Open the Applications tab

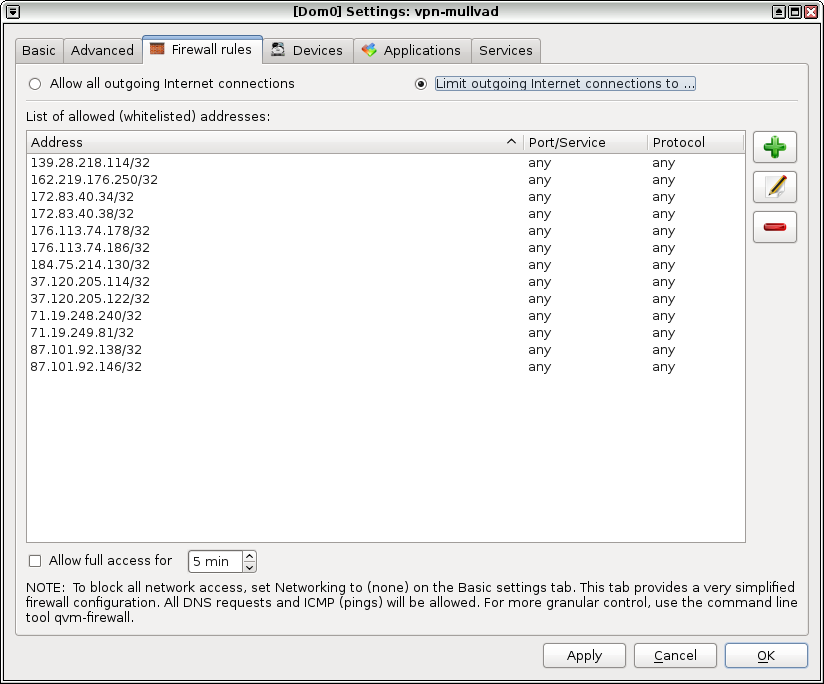[411, 50]
